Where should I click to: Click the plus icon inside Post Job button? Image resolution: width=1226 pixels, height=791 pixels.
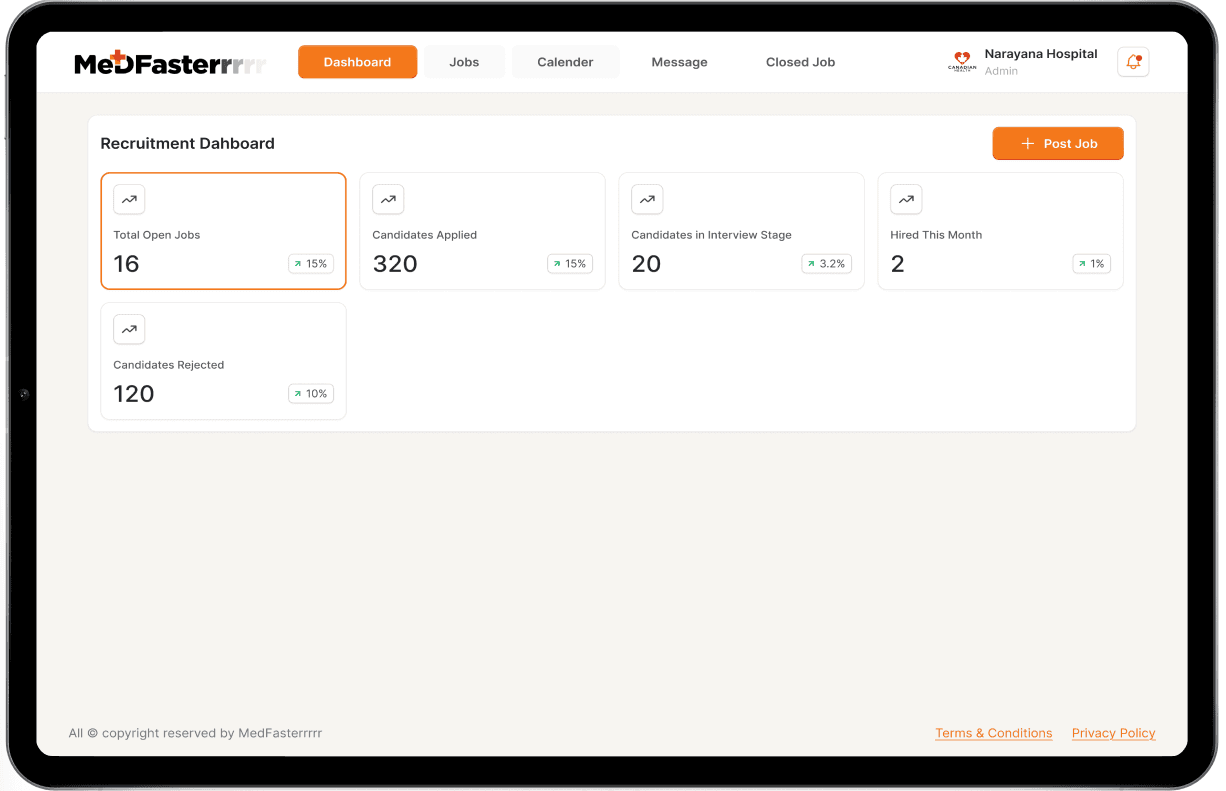tap(1027, 143)
